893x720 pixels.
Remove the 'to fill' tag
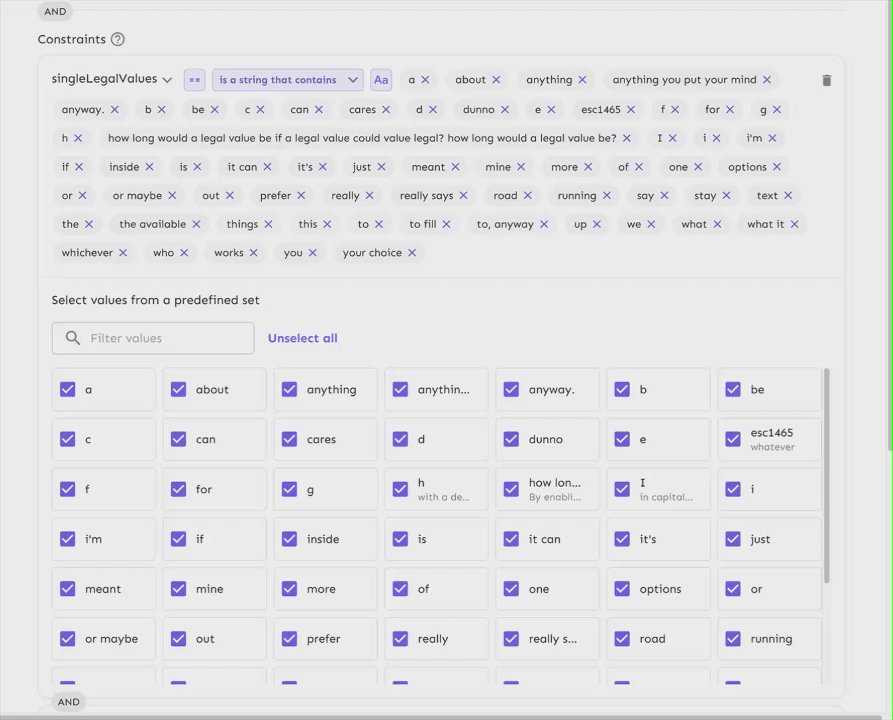click(x=446, y=224)
